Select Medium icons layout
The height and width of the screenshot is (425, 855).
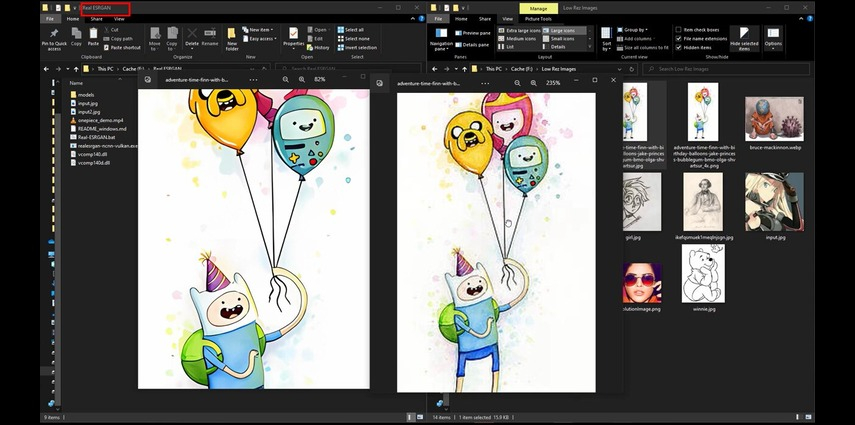(517, 39)
